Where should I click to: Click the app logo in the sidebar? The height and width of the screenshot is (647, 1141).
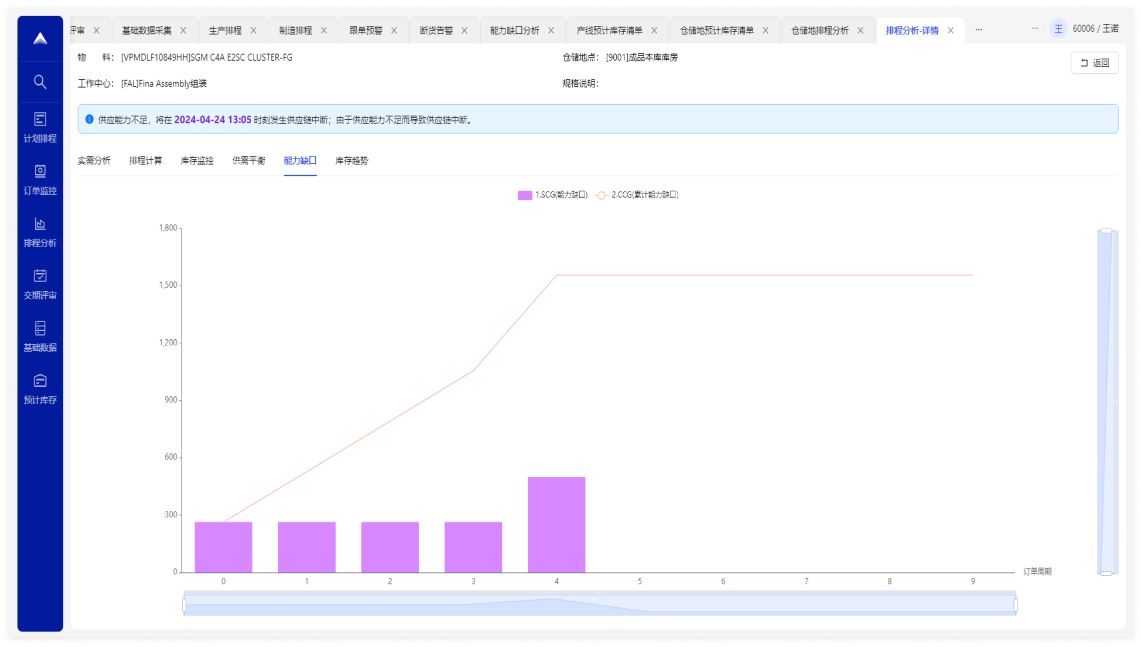coord(40,38)
